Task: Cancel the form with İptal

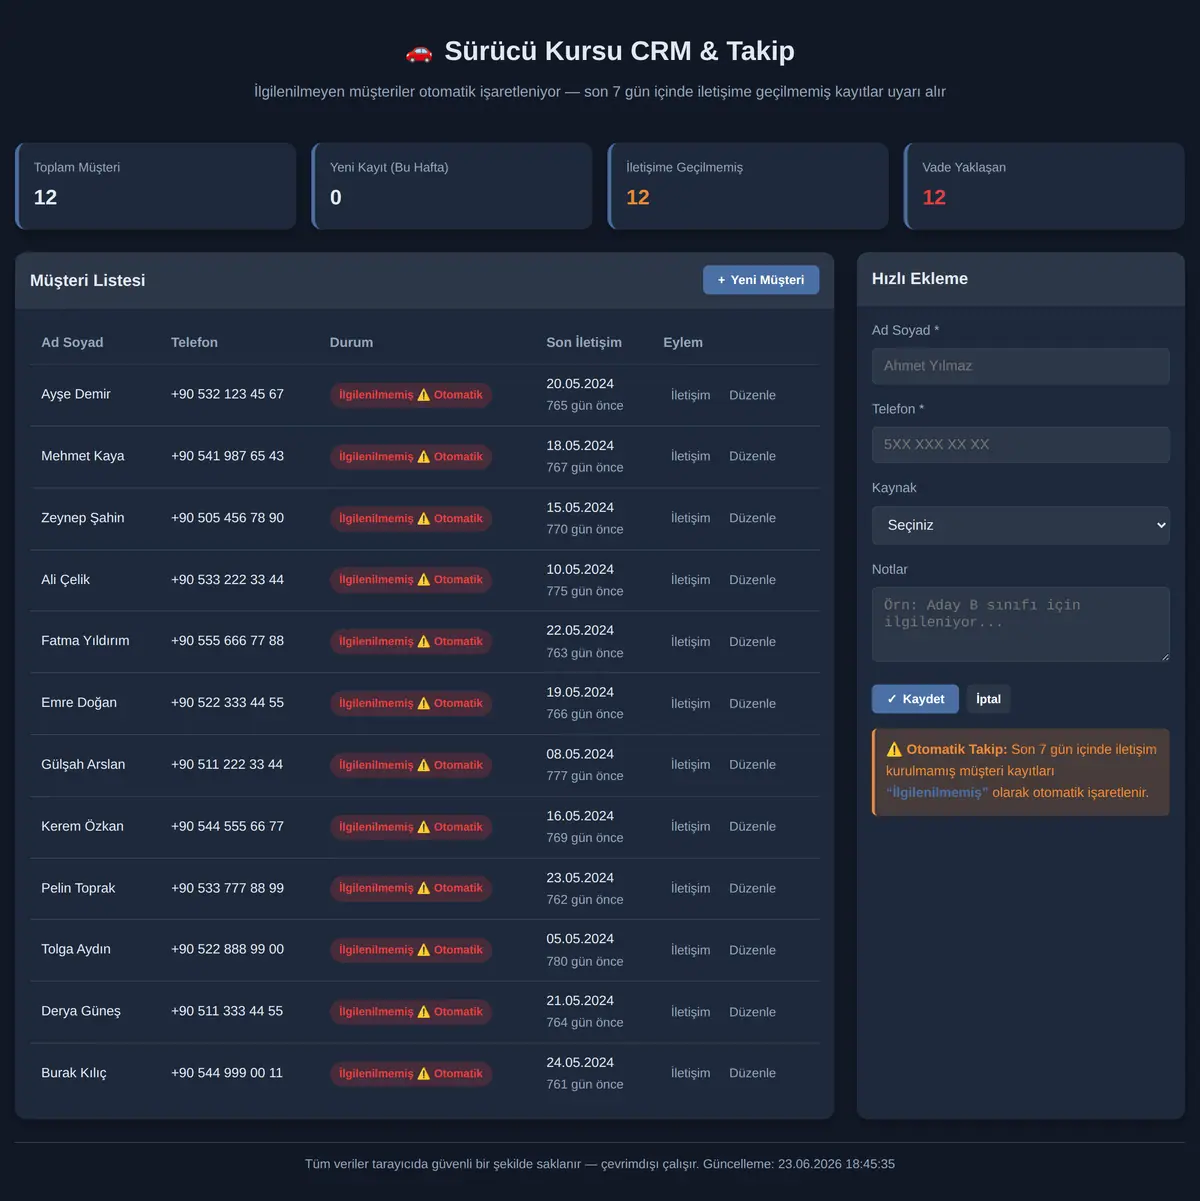Action: point(988,699)
